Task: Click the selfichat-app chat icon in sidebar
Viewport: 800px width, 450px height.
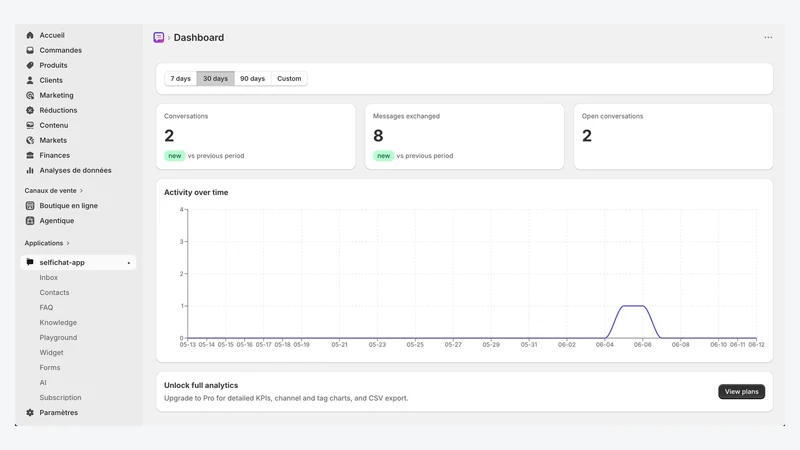Action: click(30, 262)
